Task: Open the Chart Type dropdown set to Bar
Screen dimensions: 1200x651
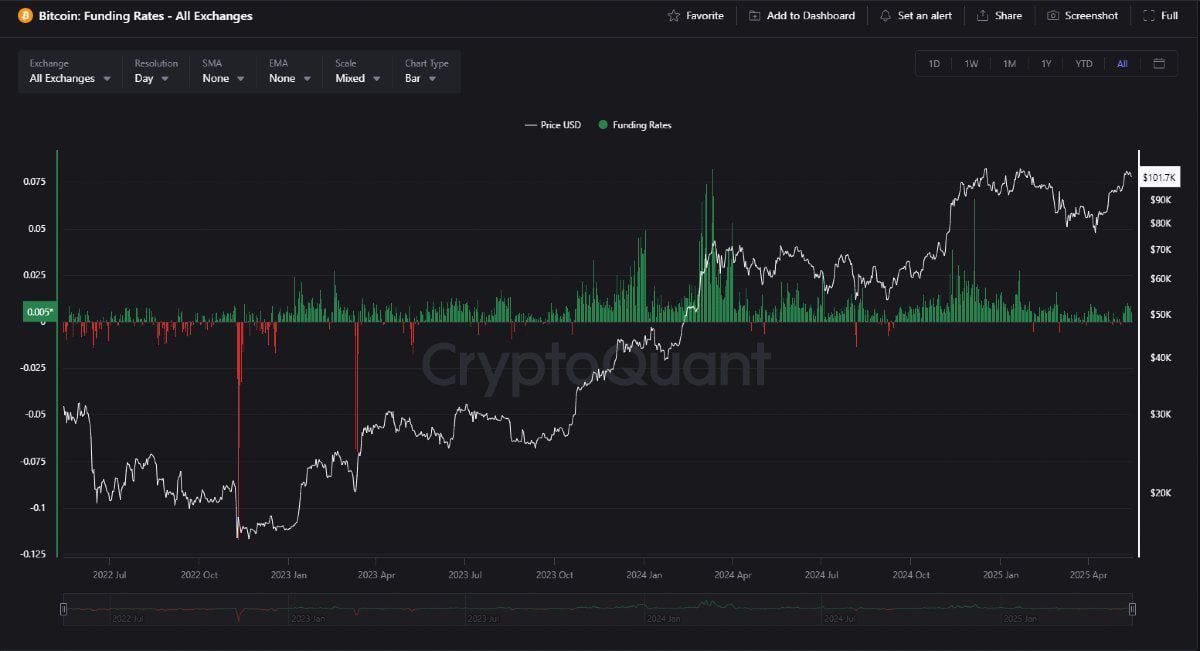Action: [x=427, y=71]
